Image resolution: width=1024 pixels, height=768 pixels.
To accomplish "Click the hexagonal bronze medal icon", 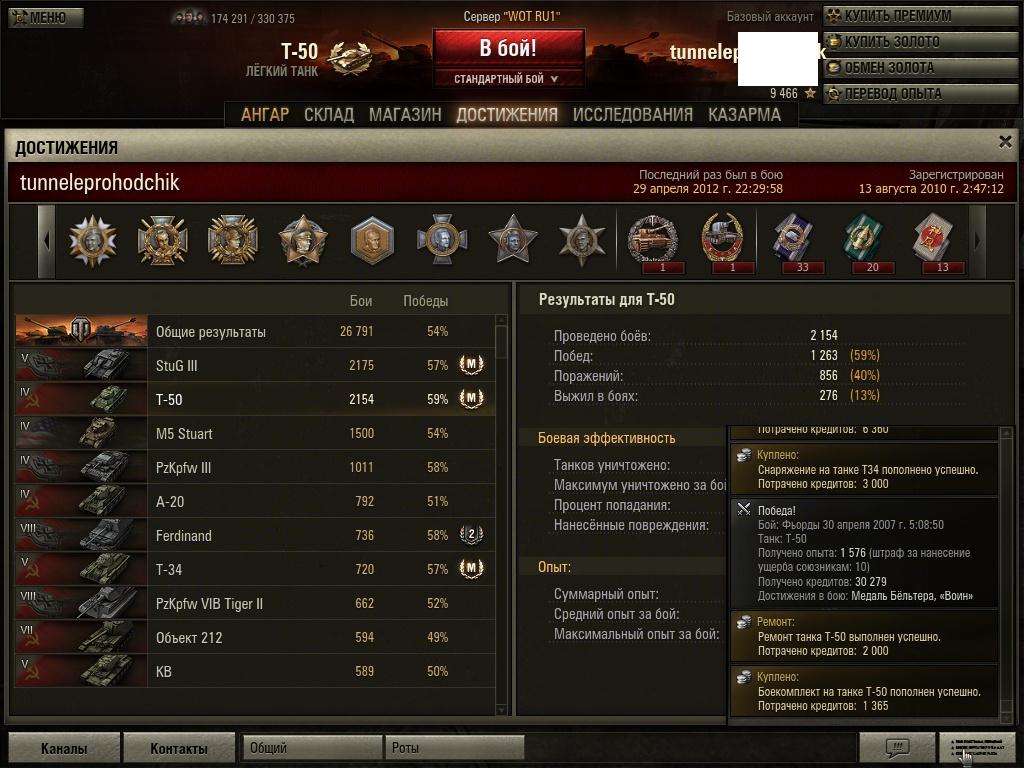I will pos(372,240).
